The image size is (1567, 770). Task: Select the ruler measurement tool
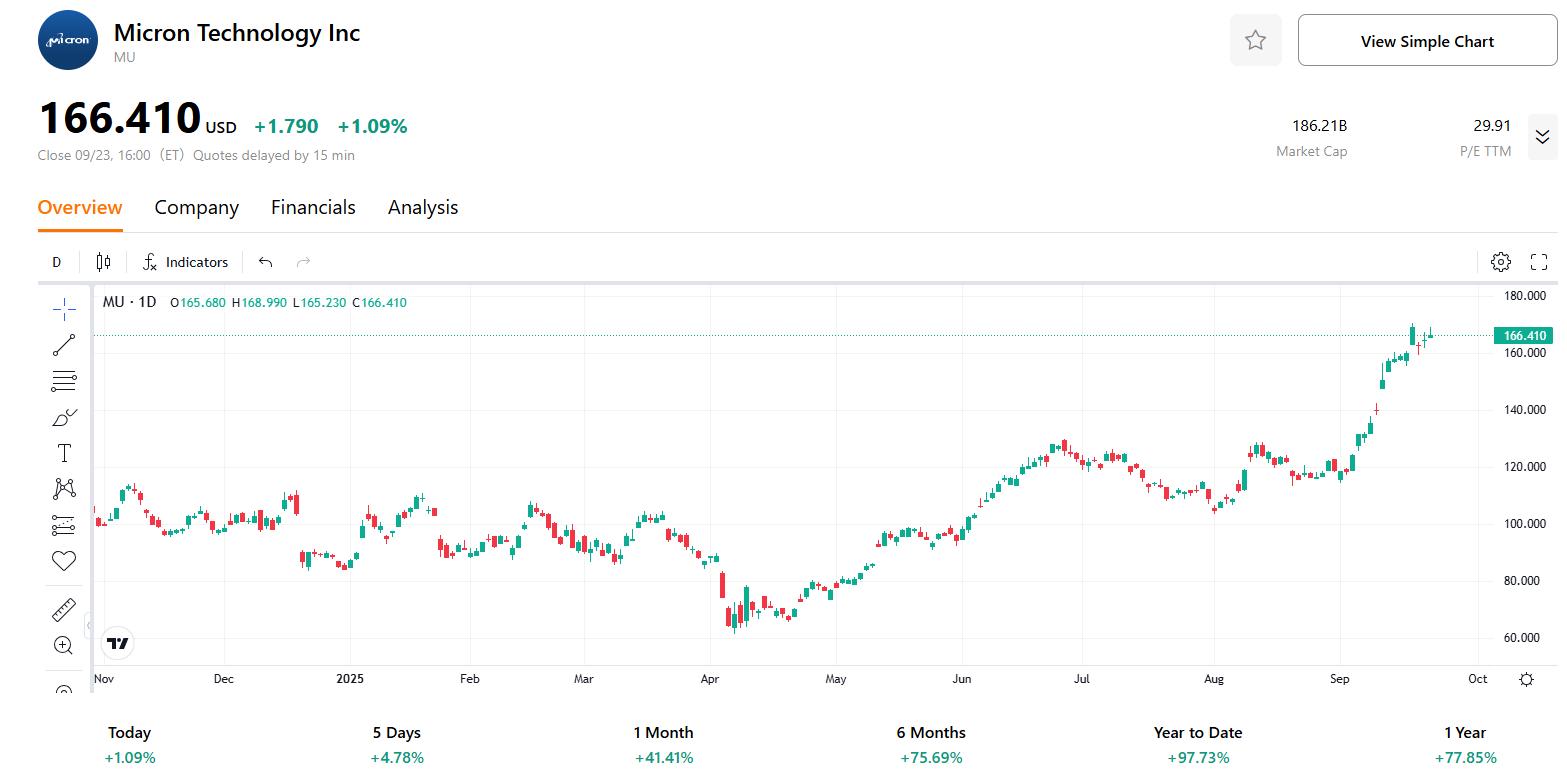pos(62,608)
